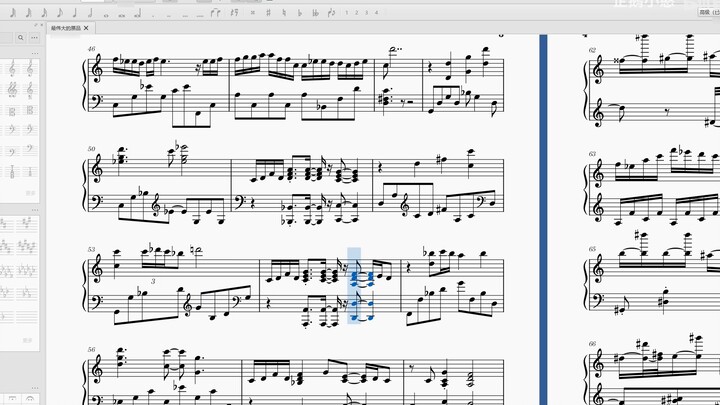Switch to voice 2

[356, 13]
